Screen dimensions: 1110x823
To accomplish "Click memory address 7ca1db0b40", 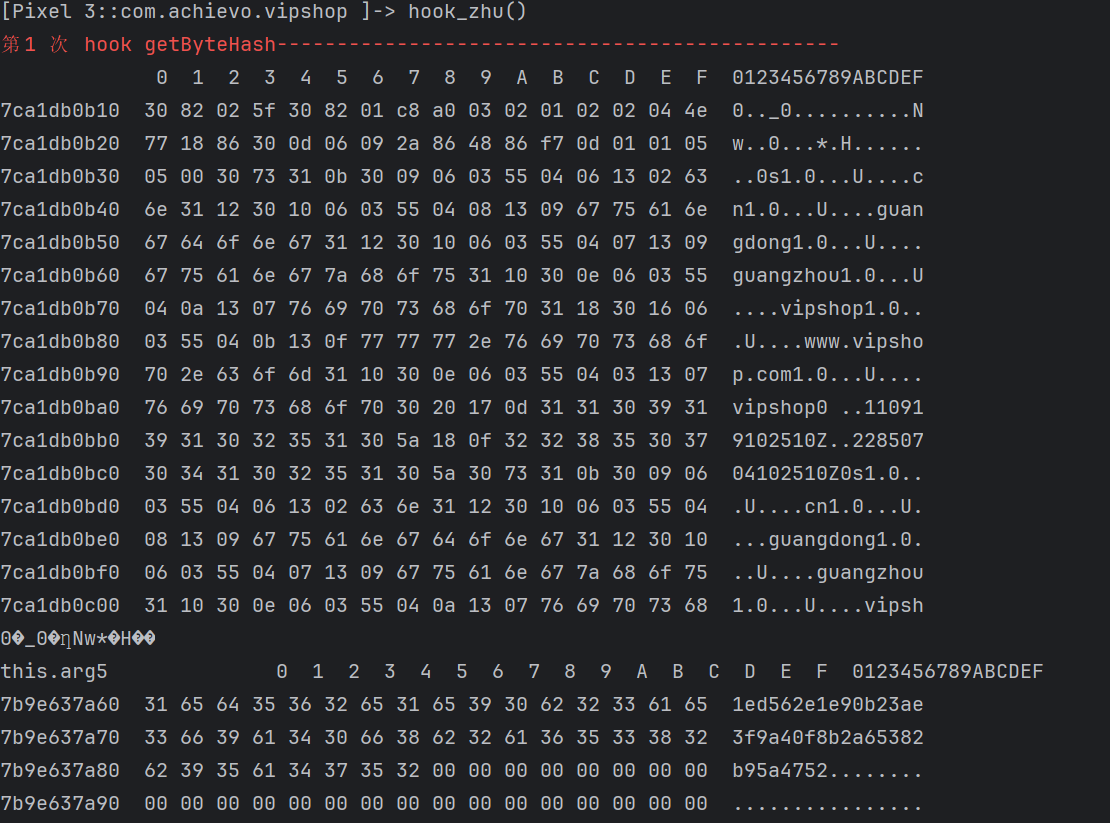I will (x=60, y=210).
